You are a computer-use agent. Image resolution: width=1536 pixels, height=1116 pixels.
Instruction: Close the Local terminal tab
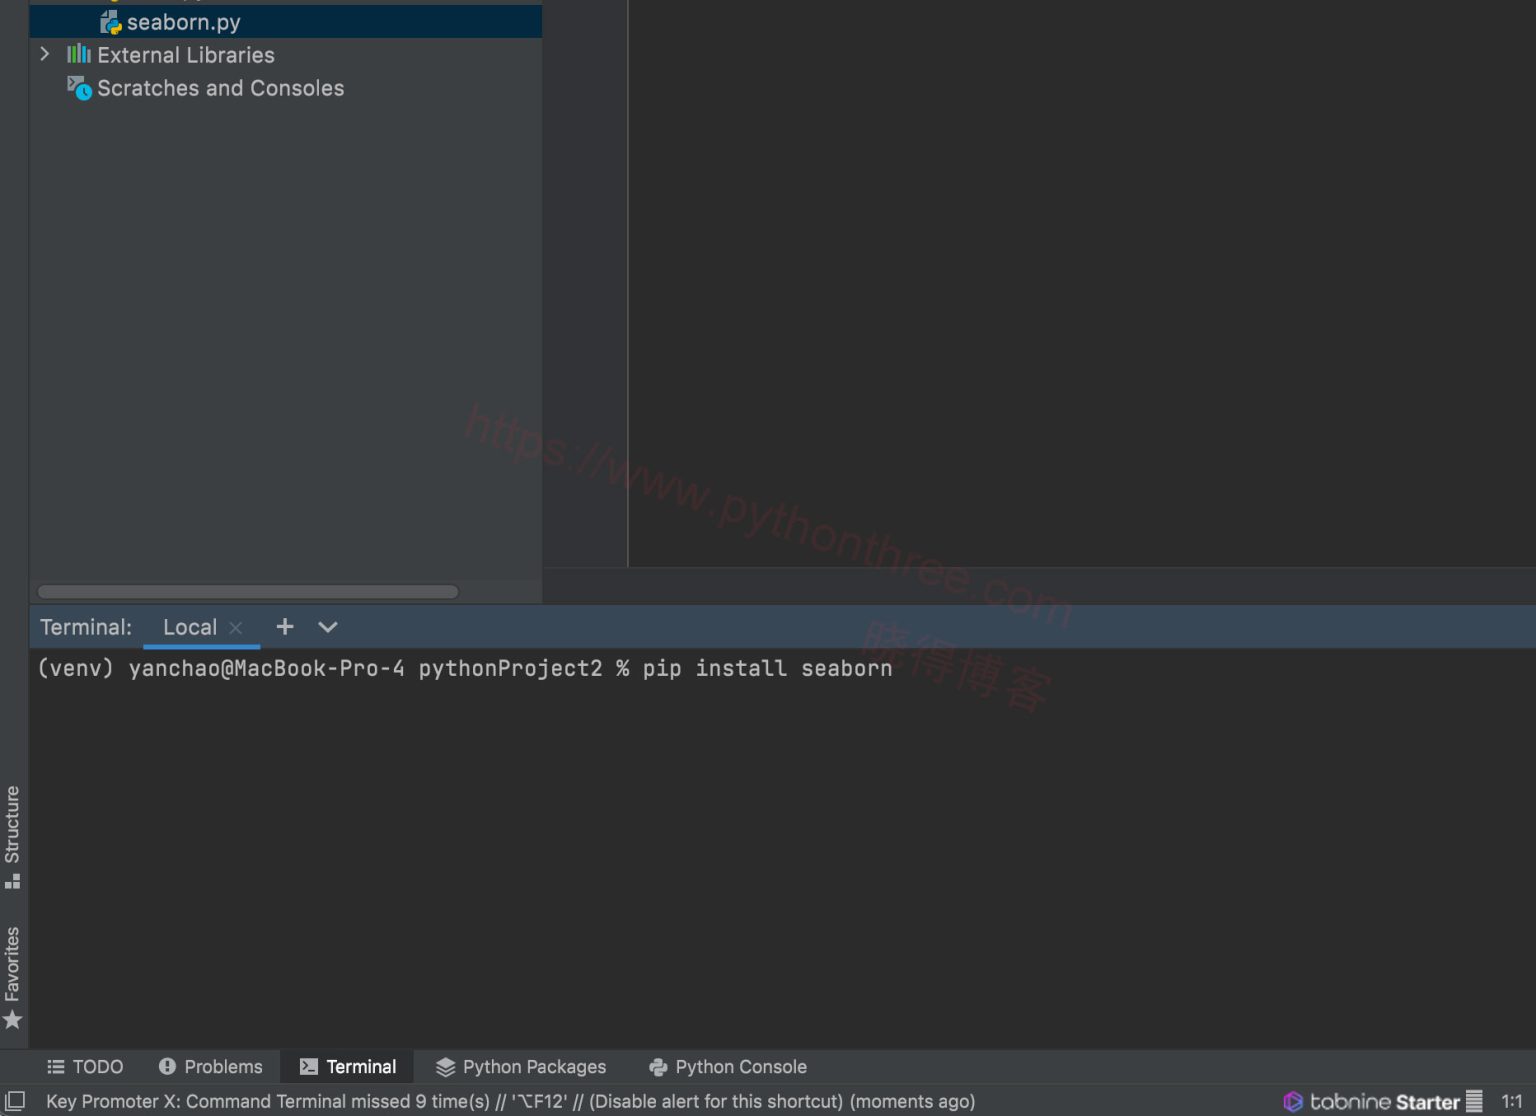[x=236, y=628]
